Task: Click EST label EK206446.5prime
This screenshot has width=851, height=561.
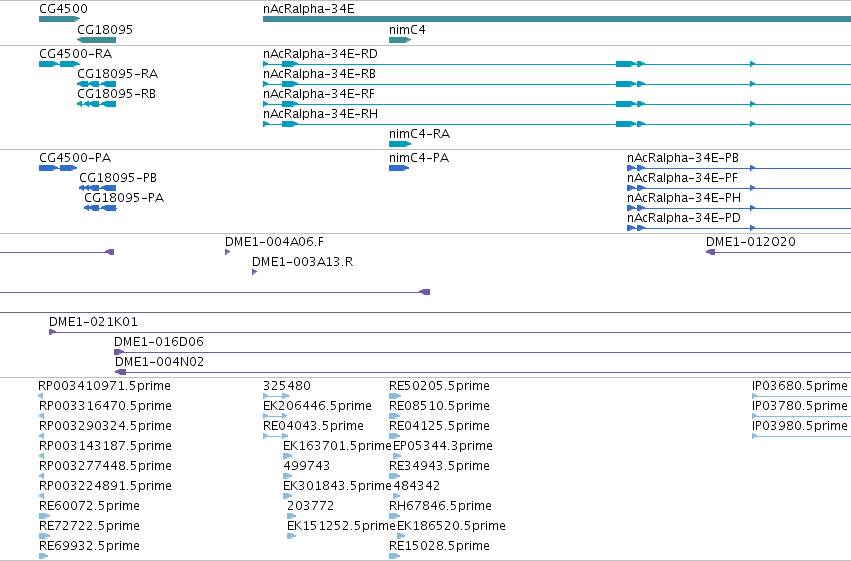Action: (317, 406)
